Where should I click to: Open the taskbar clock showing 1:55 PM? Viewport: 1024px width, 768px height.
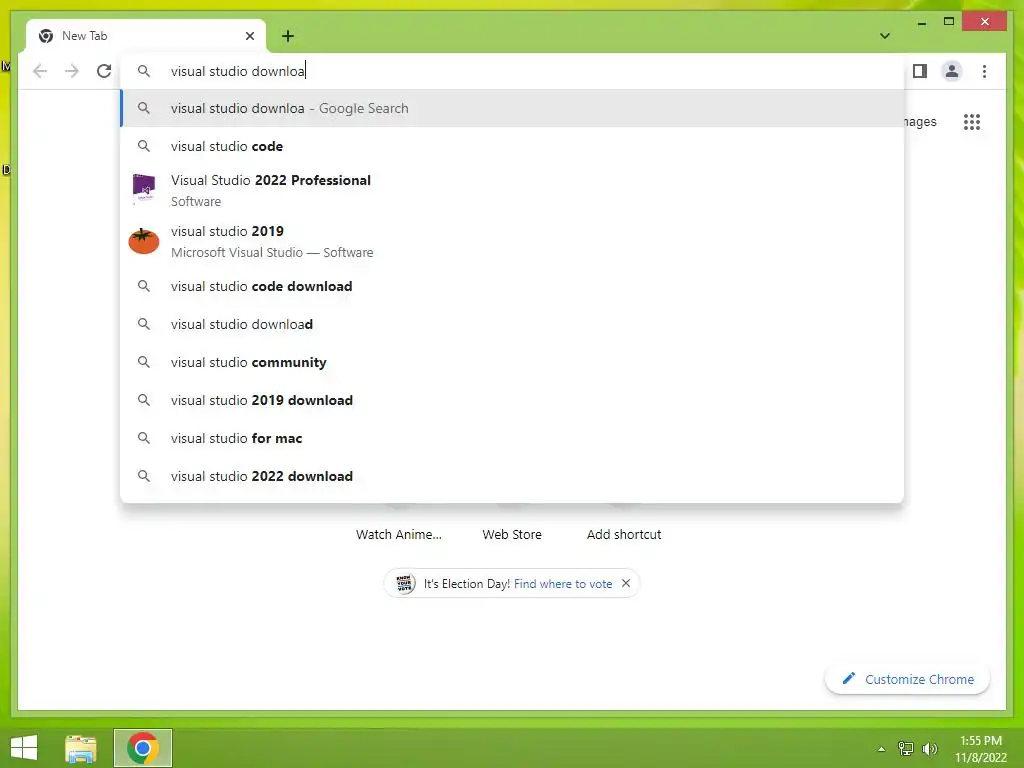pyautogui.click(x=981, y=749)
